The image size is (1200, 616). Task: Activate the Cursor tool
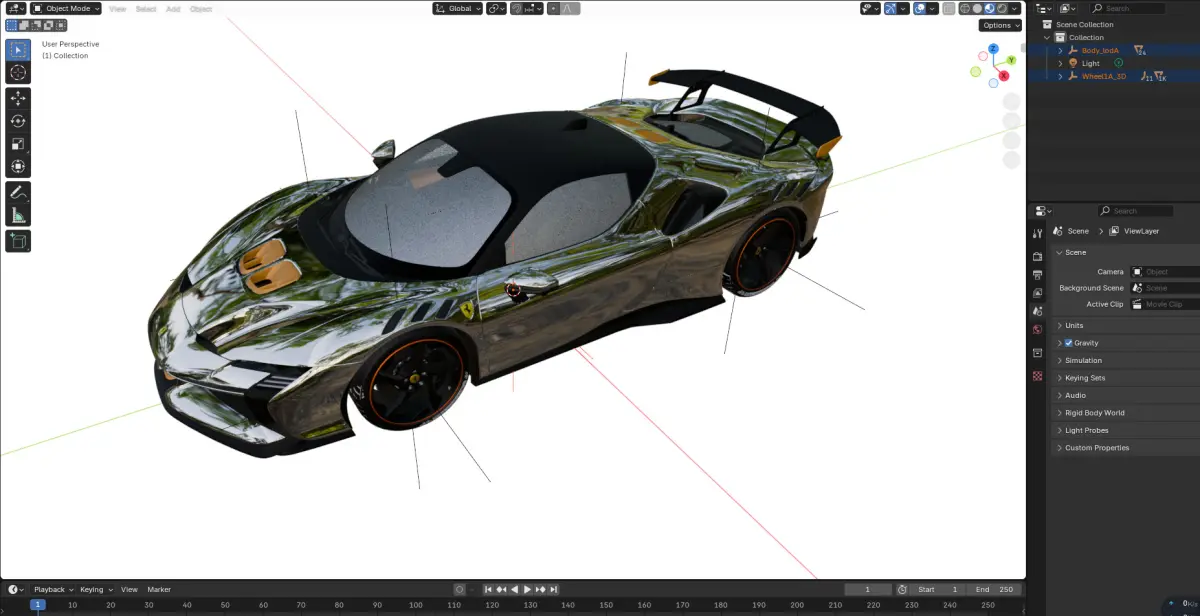(x=18, y=73)
